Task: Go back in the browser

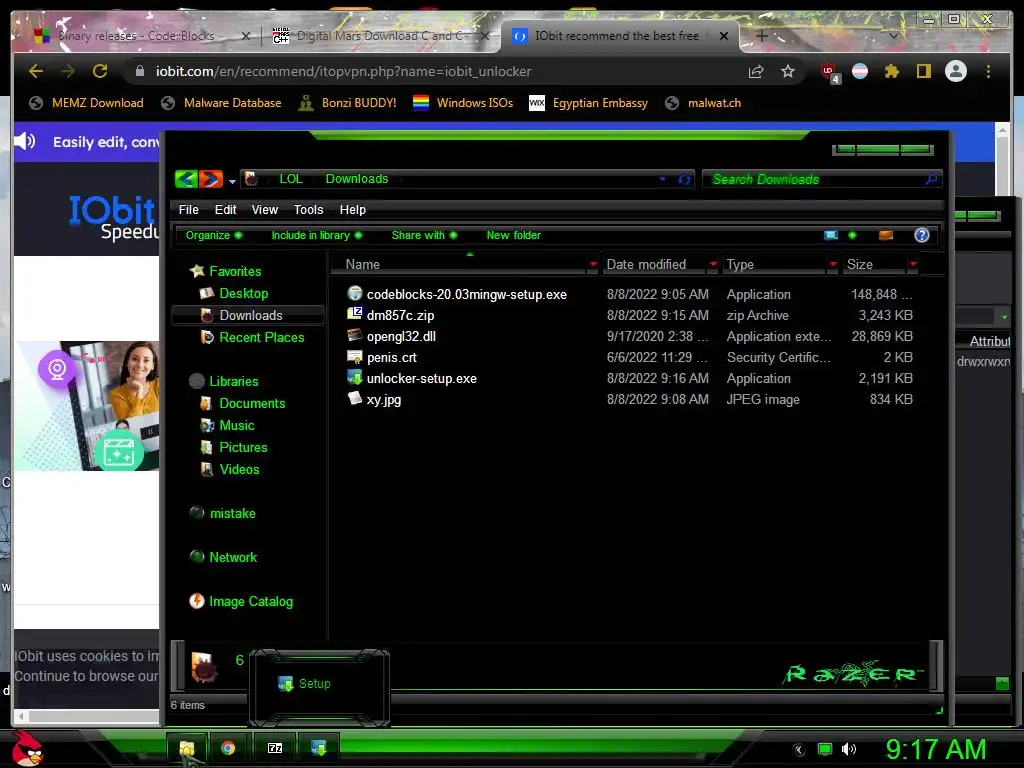Action: coord(36,71)
